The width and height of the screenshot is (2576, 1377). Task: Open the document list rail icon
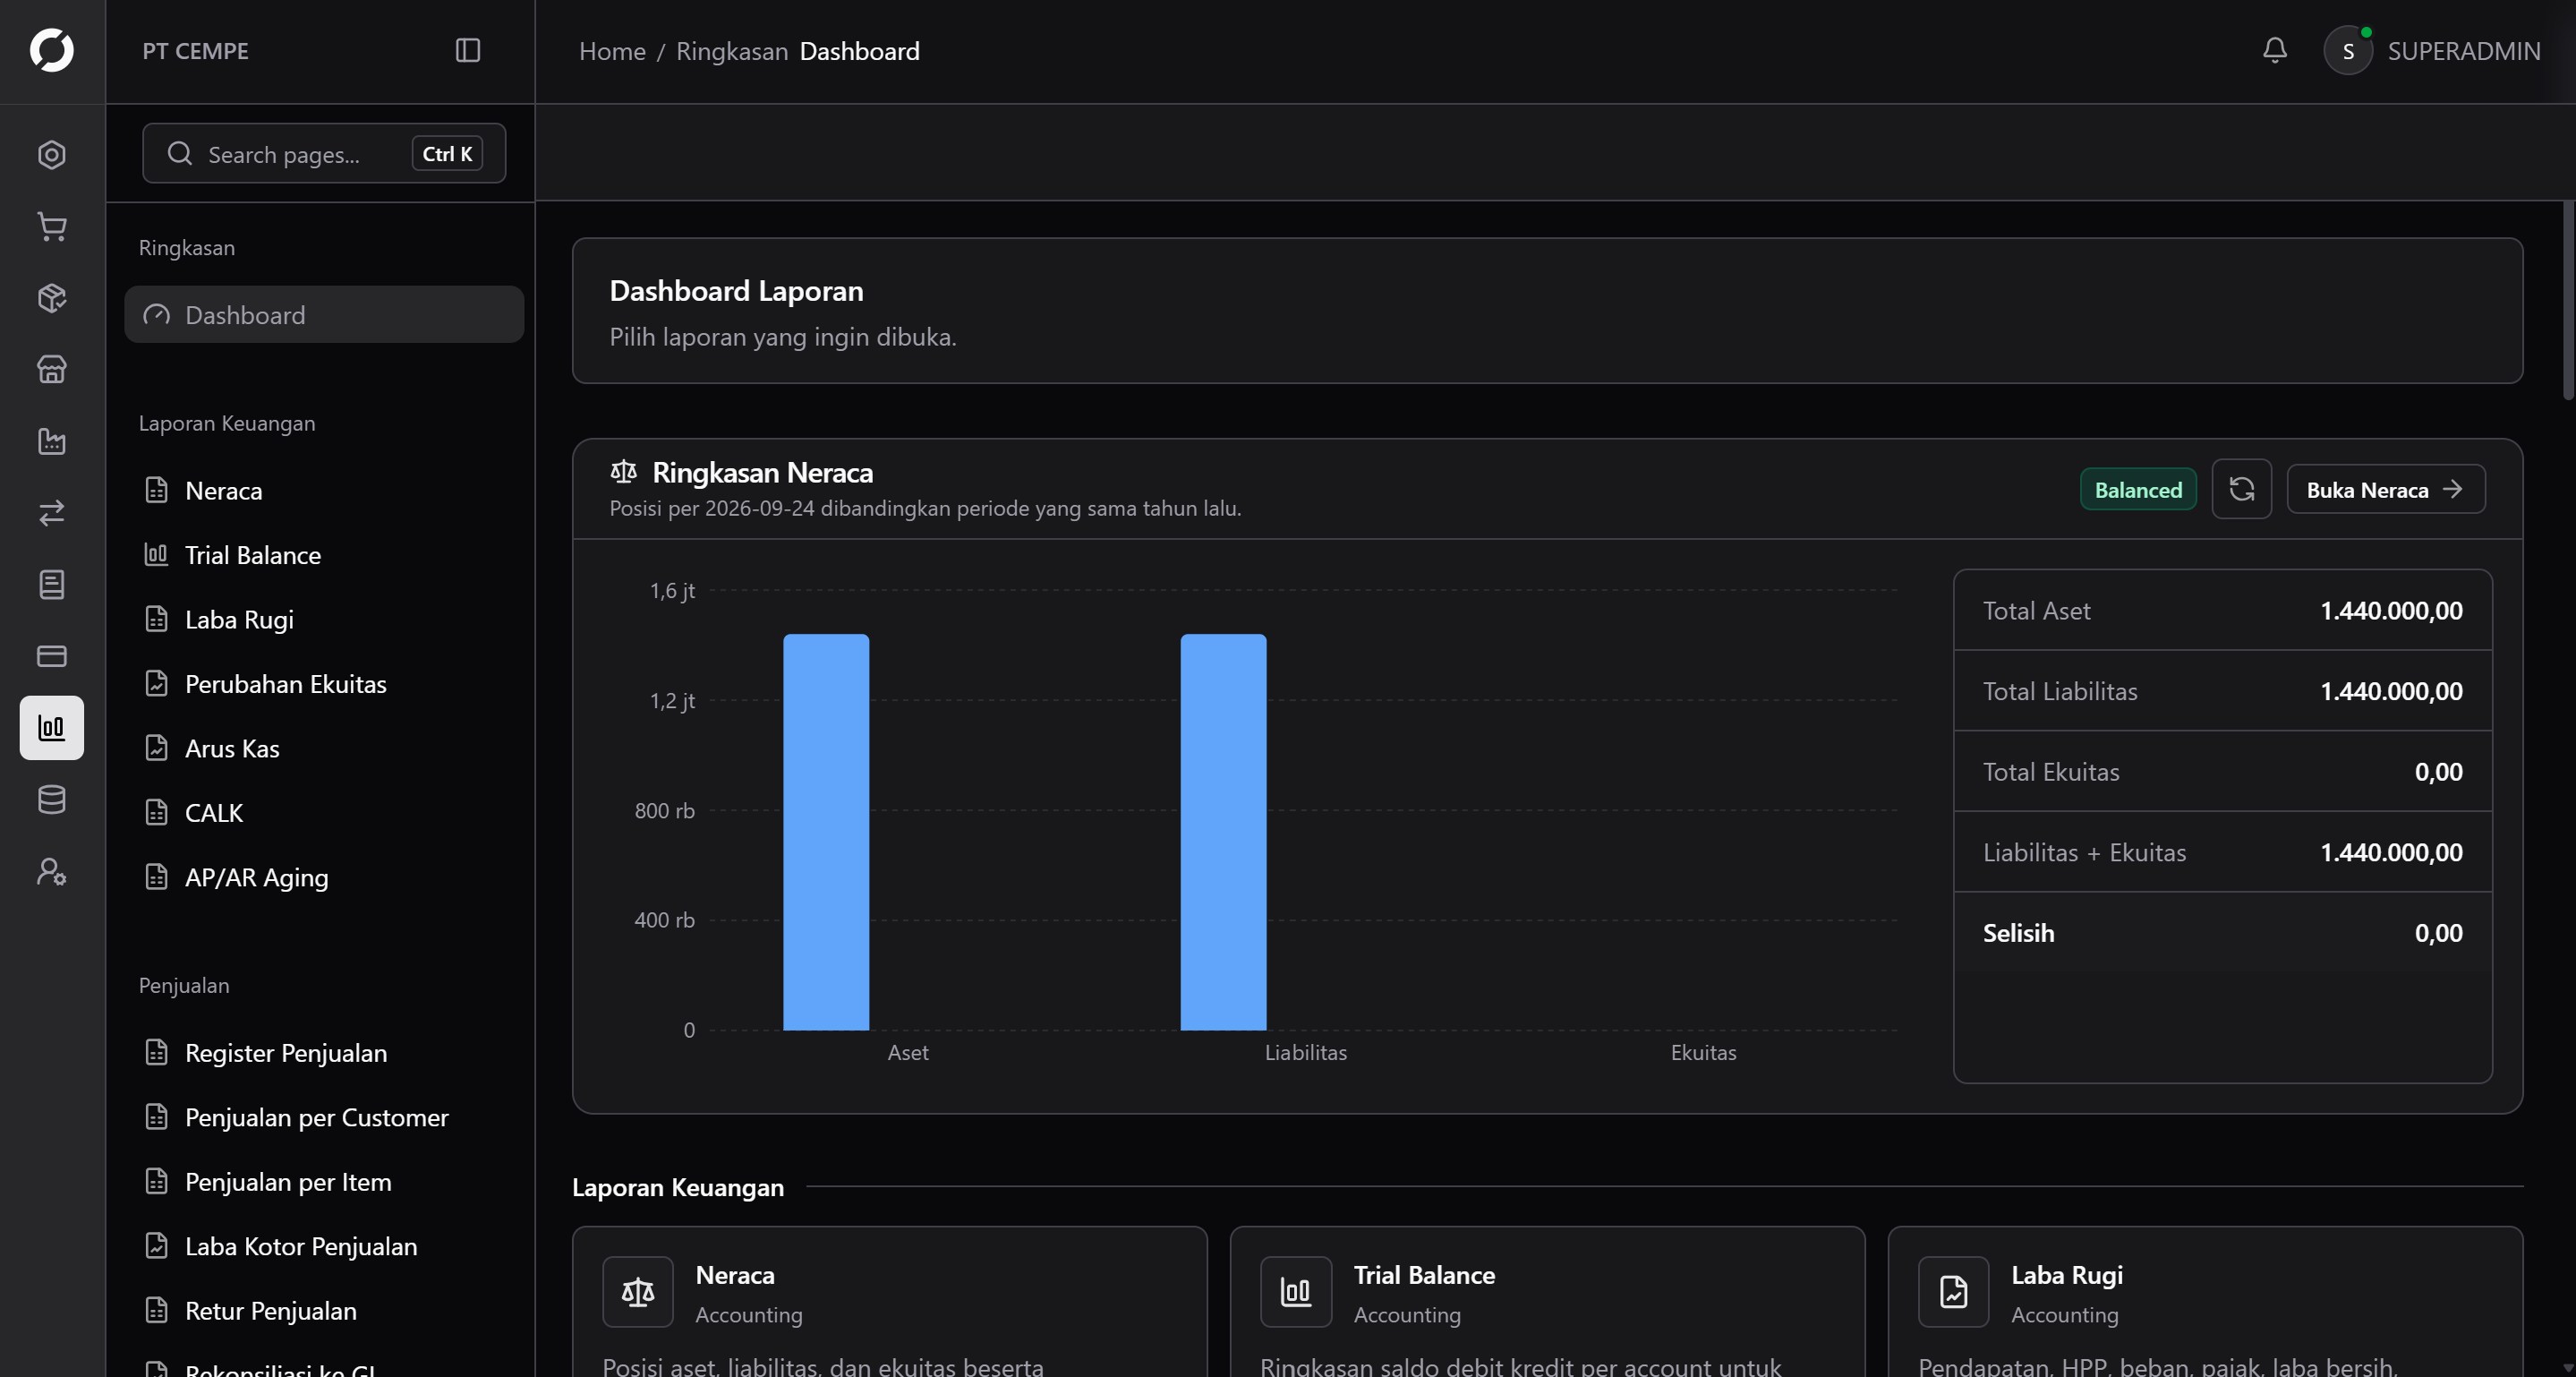tap(52, 585)
